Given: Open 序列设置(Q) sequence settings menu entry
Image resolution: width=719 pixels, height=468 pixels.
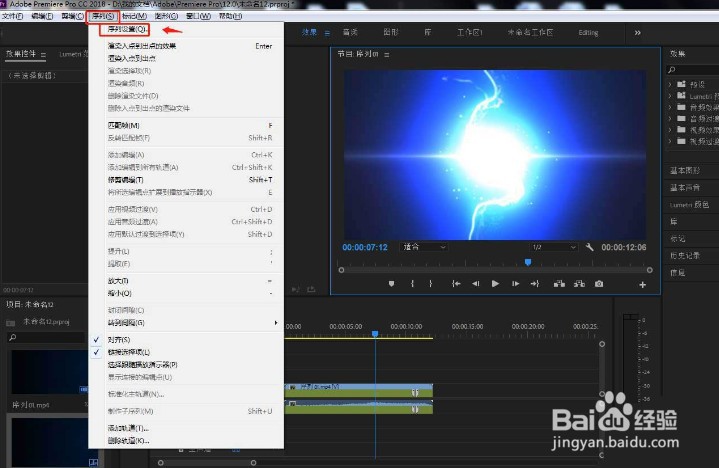Looking at the screenshot, I should pyautogui.click(x=127, y=29).
